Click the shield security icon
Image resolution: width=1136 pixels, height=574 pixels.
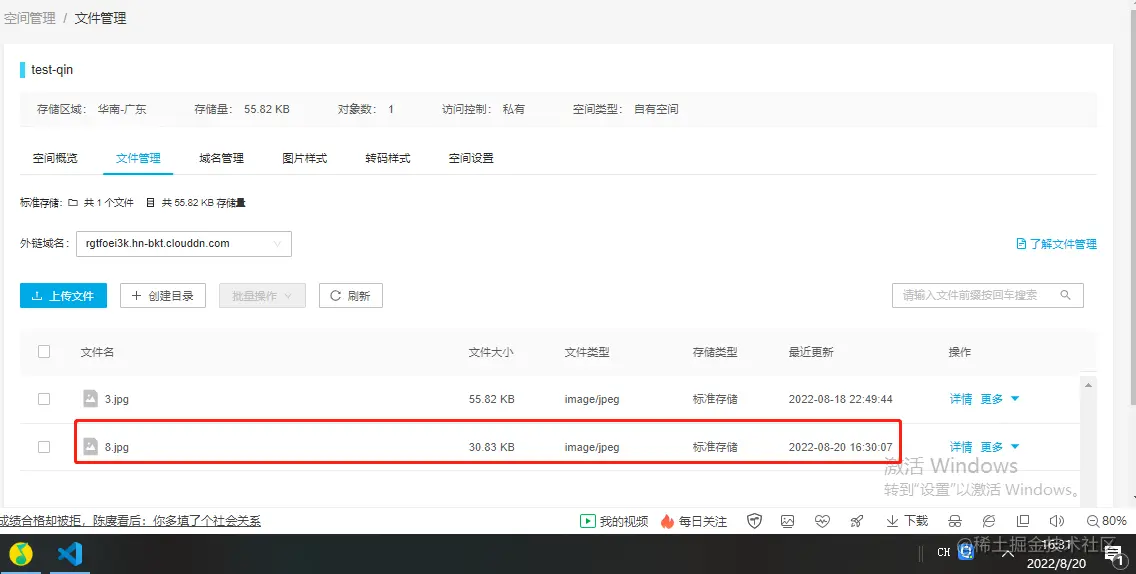[754, 521]
